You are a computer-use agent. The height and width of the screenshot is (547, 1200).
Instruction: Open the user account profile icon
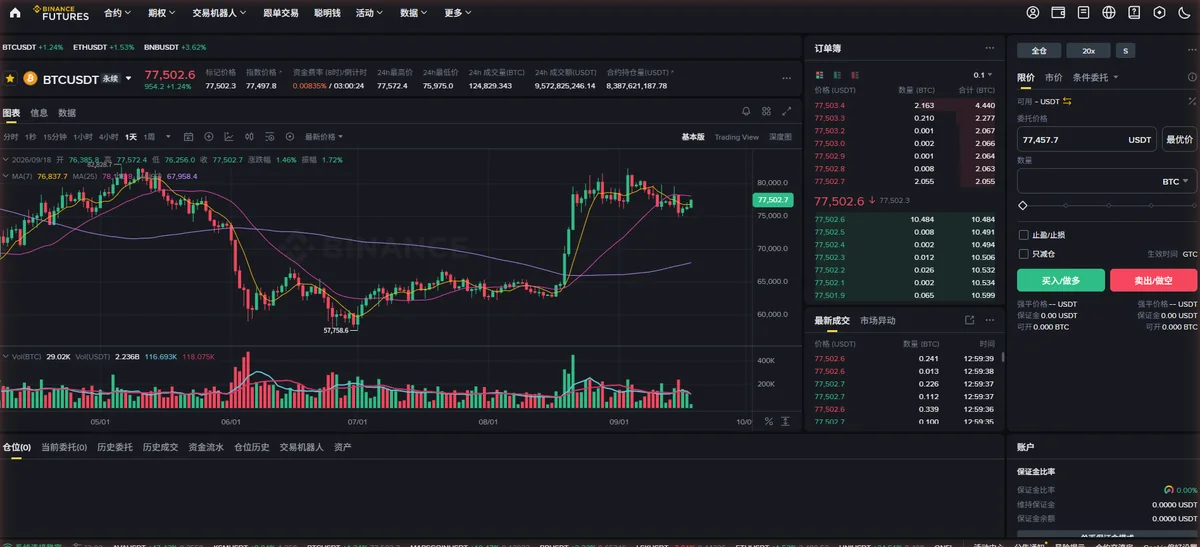click(x=1034, y=13)
